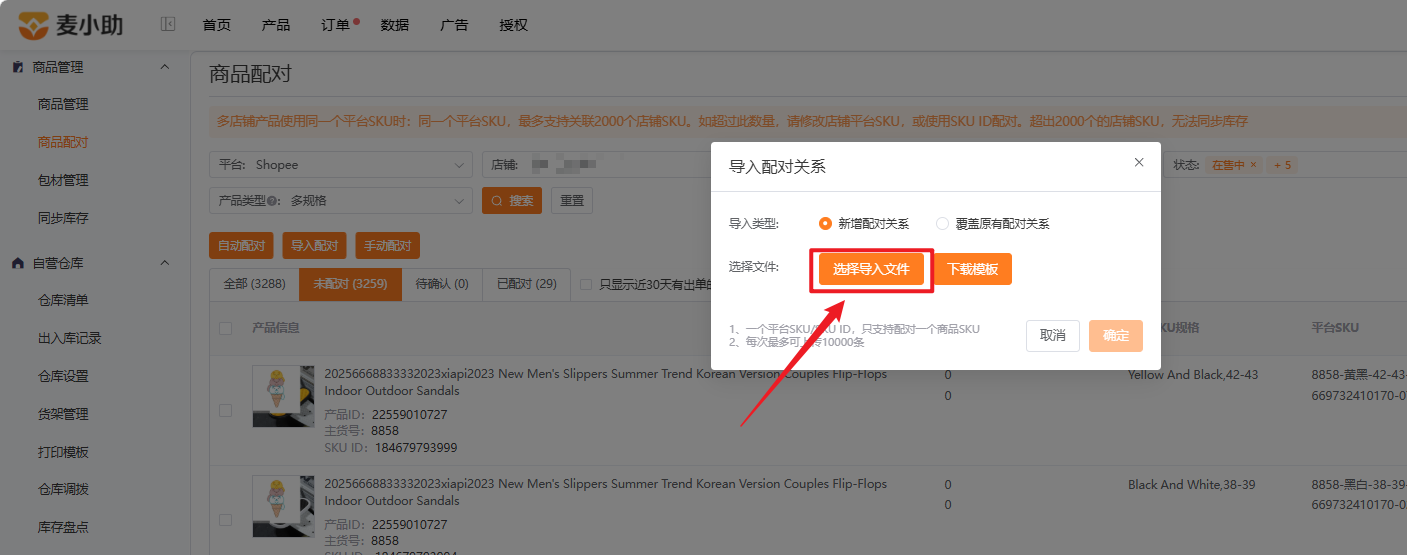The image size is (1407, 555).
Task: Toggle 只显示近30天有出单 checkbox
Action: click(x=587, y=284)
